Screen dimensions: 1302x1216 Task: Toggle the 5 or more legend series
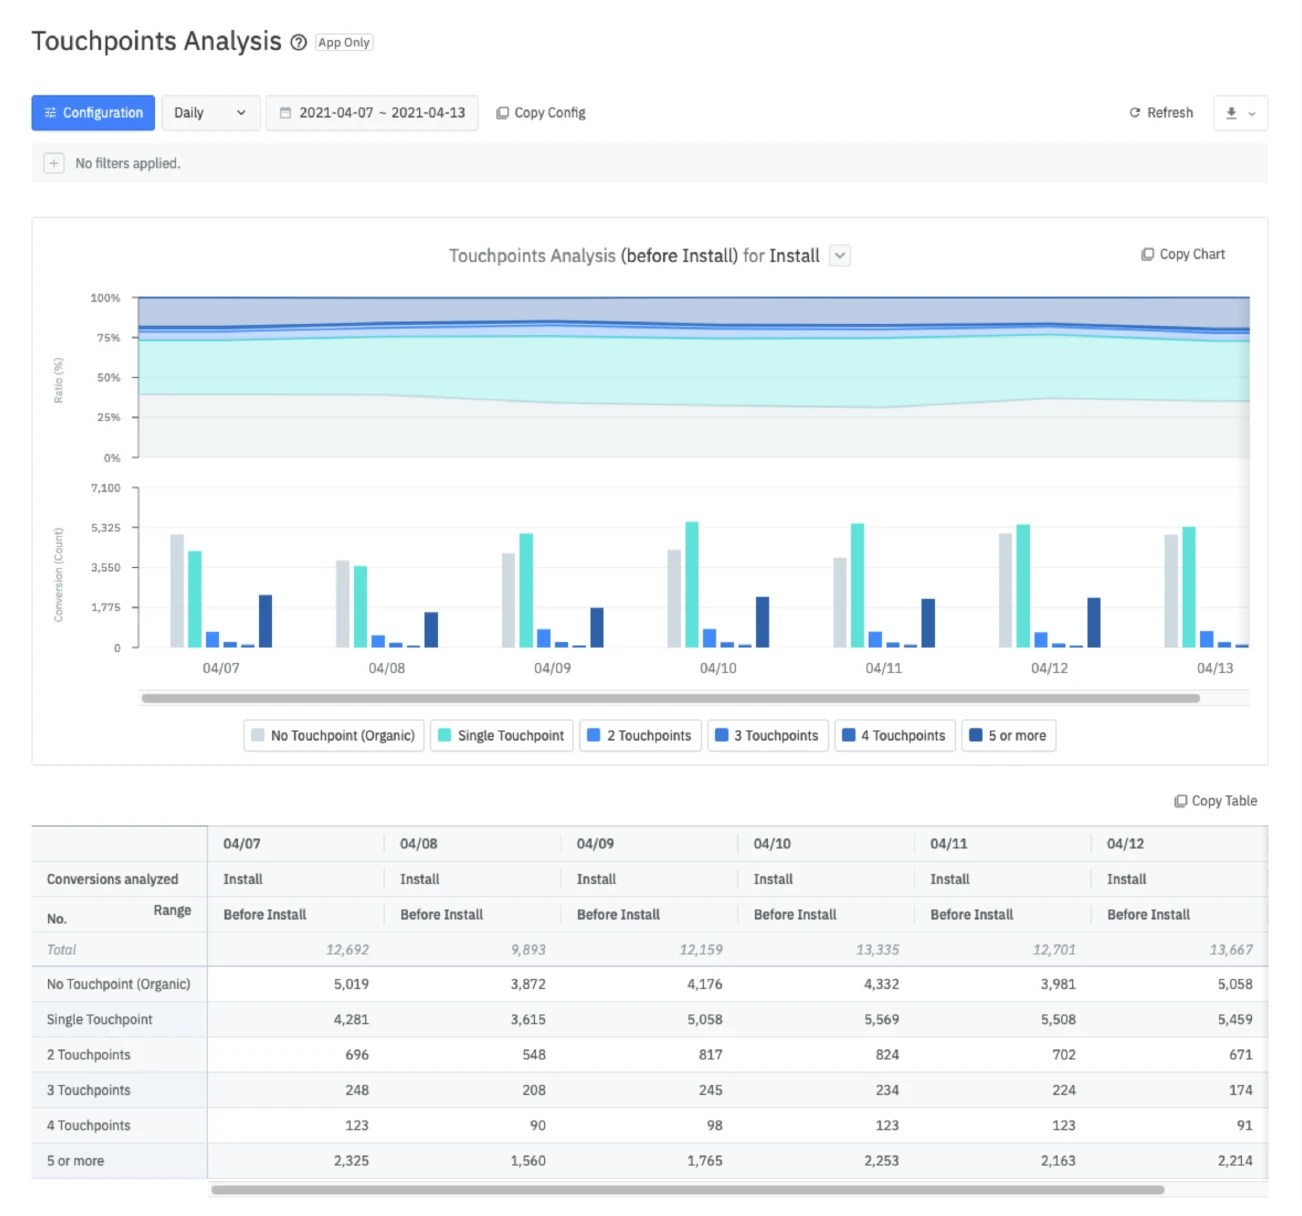point(1008,736)
